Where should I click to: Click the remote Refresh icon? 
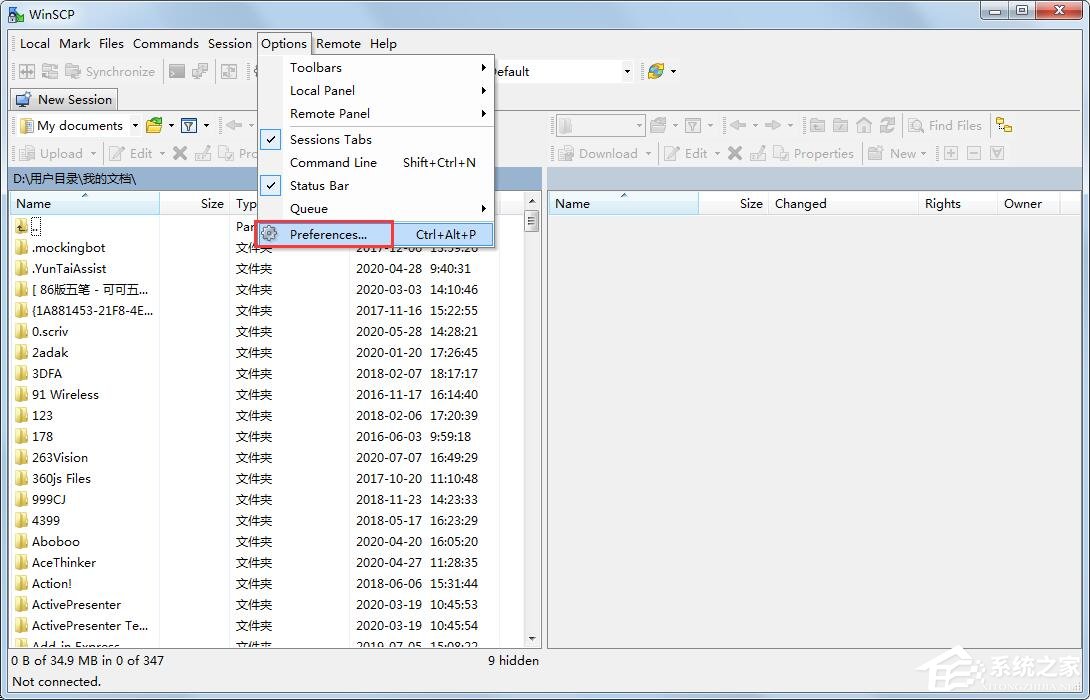click(887, 125)
